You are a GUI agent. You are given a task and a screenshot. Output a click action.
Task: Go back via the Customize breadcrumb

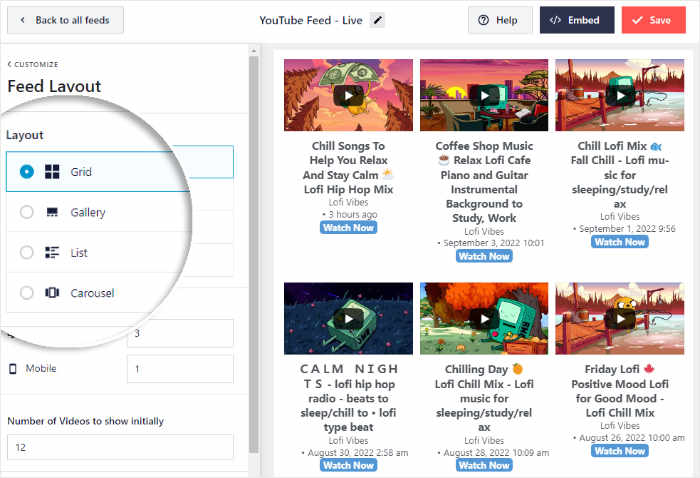(x=33, y=64)
